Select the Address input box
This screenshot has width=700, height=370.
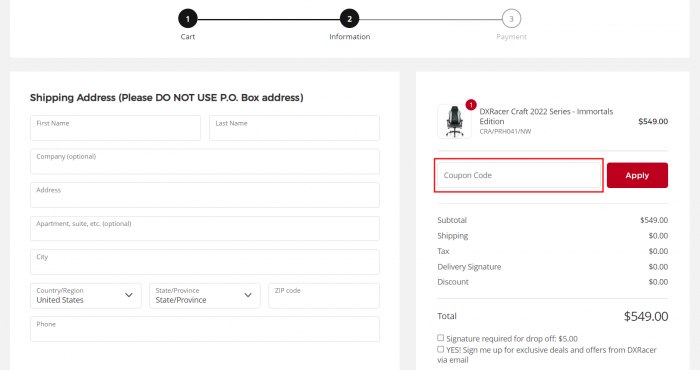205,195
